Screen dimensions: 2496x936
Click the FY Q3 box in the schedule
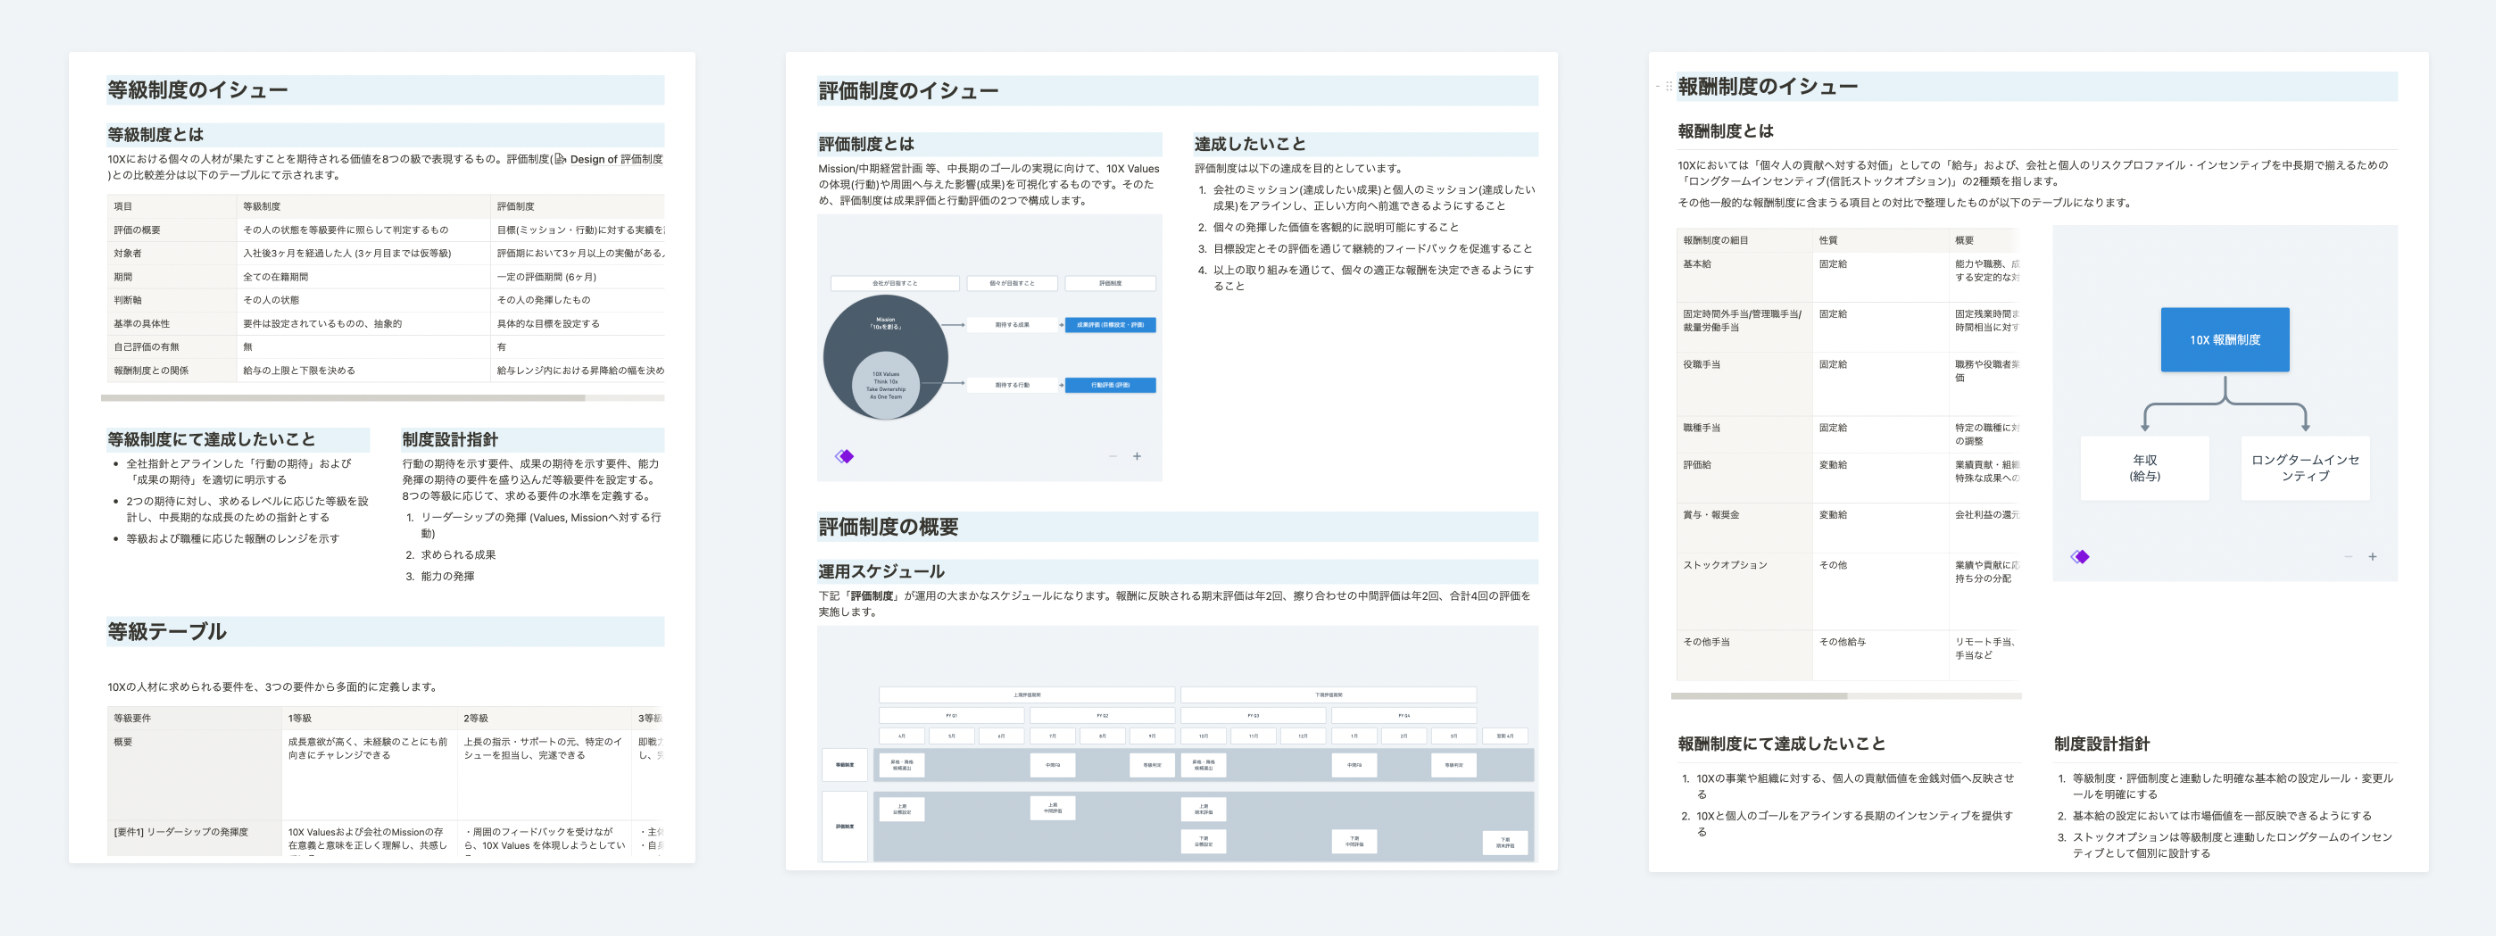coord(1253,716)
